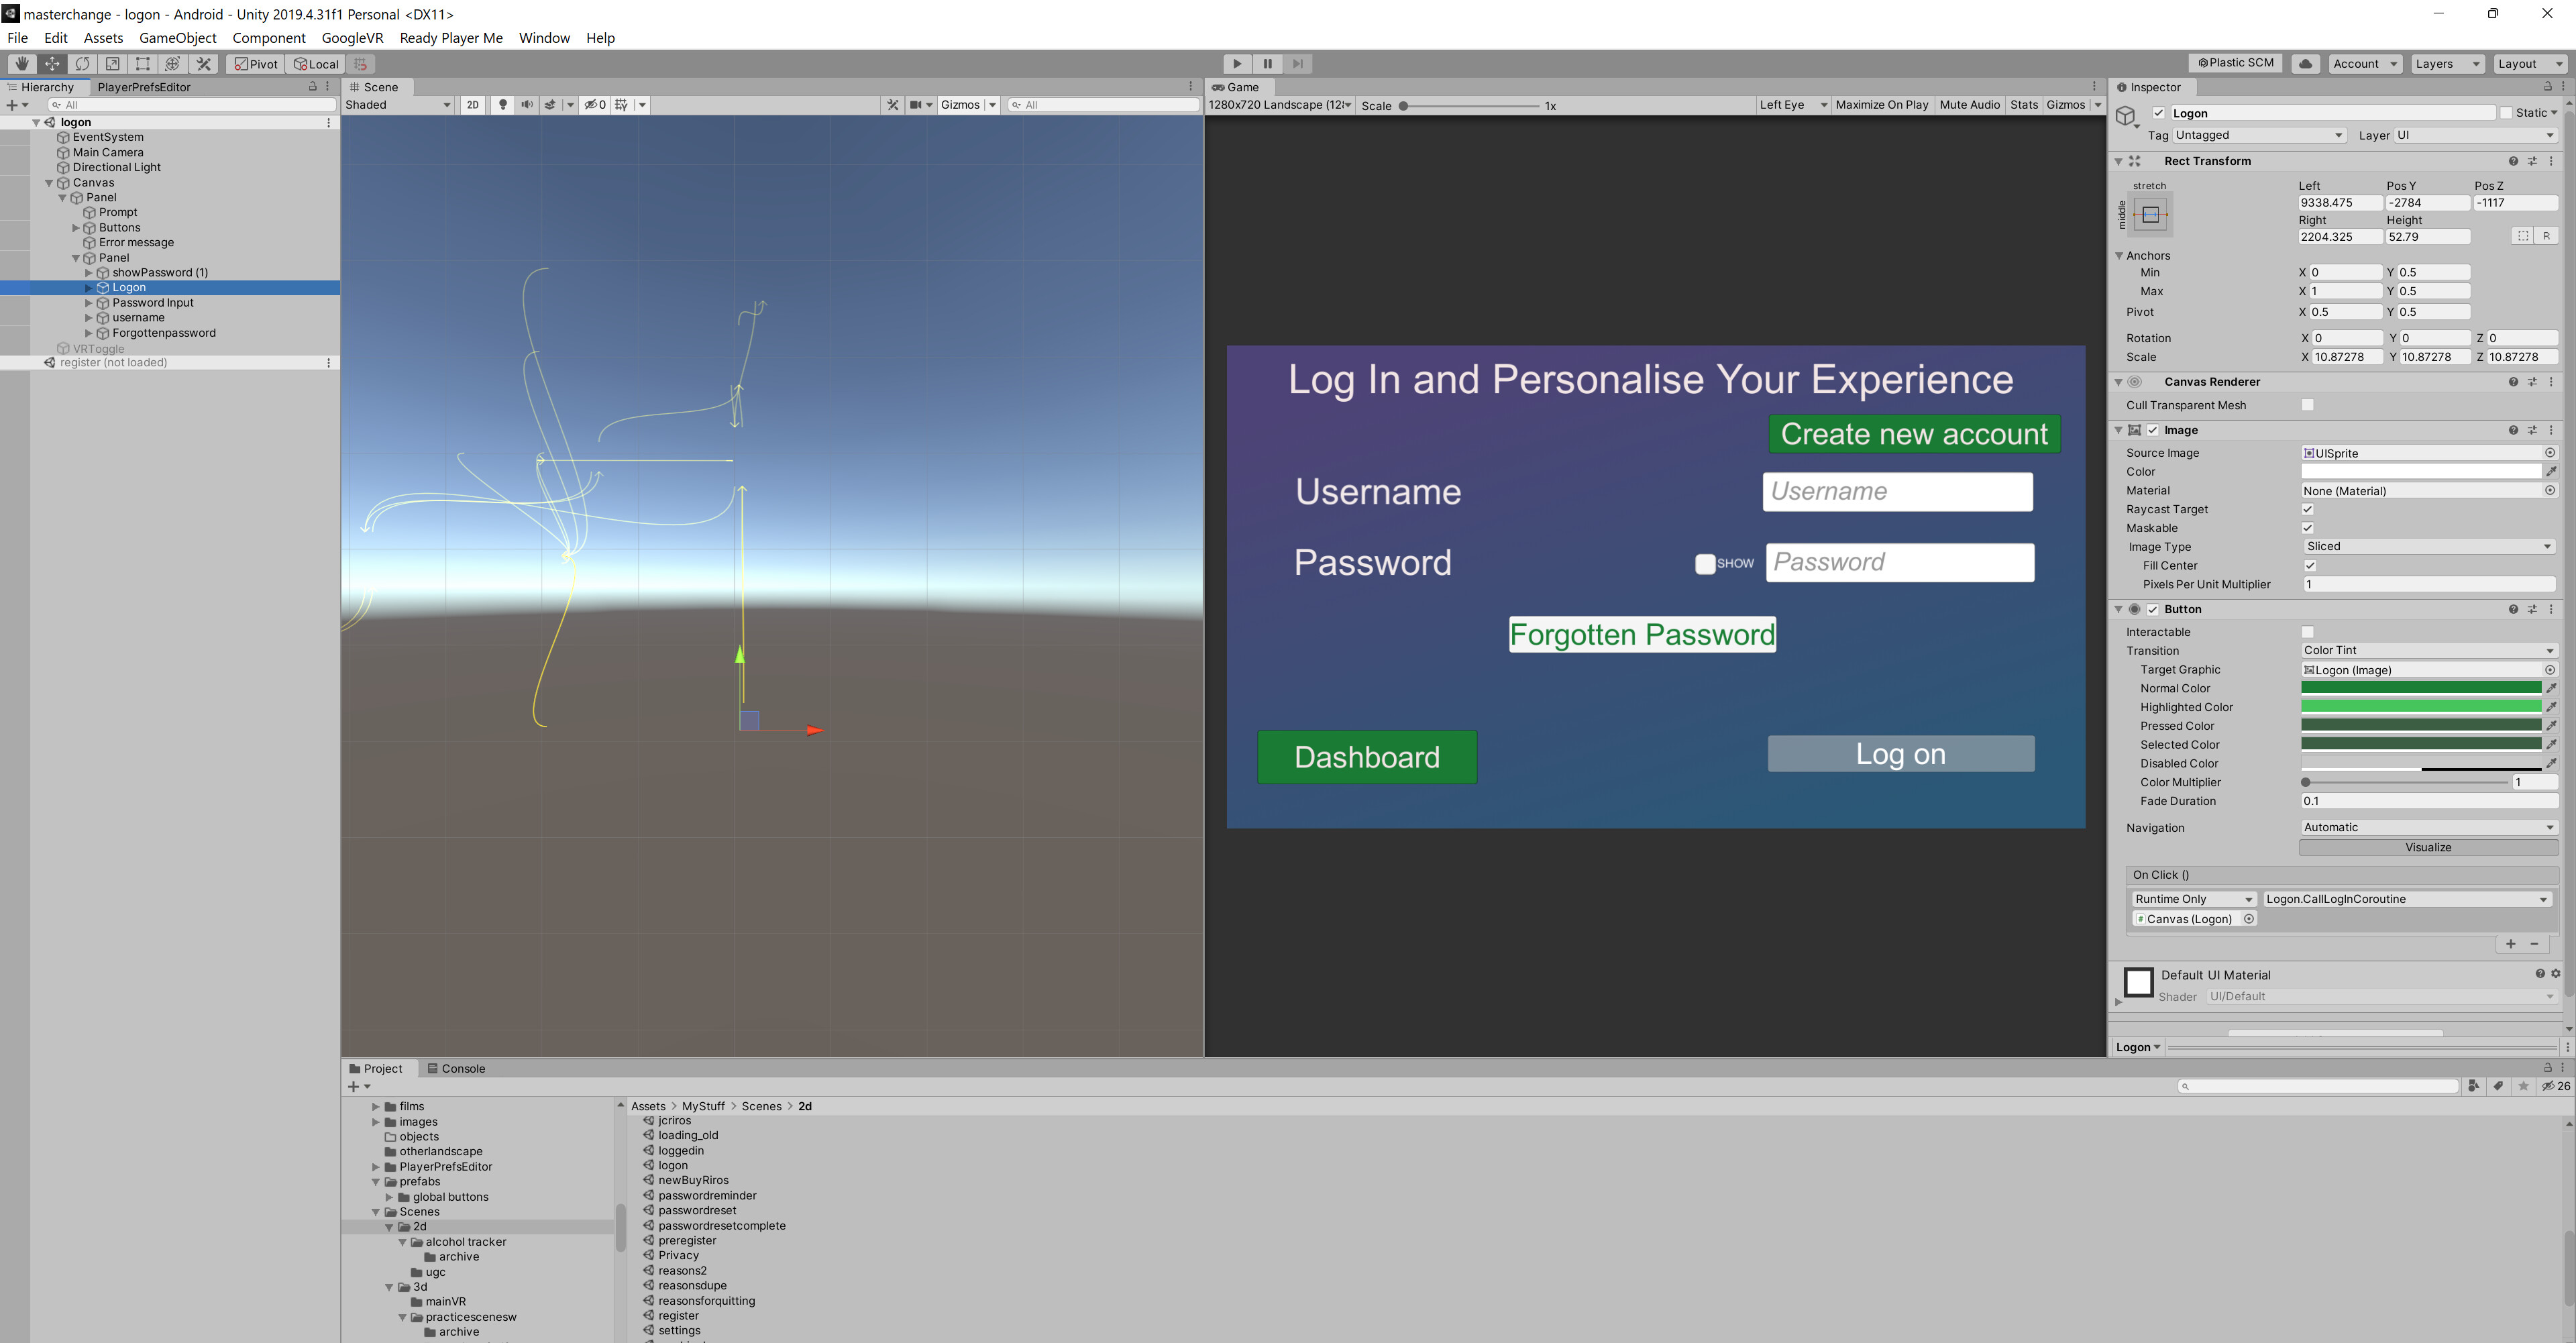The image size is (2576, 1343).
Task: Click Maximize On Play in the Game view
Action: pos(1883,104)
